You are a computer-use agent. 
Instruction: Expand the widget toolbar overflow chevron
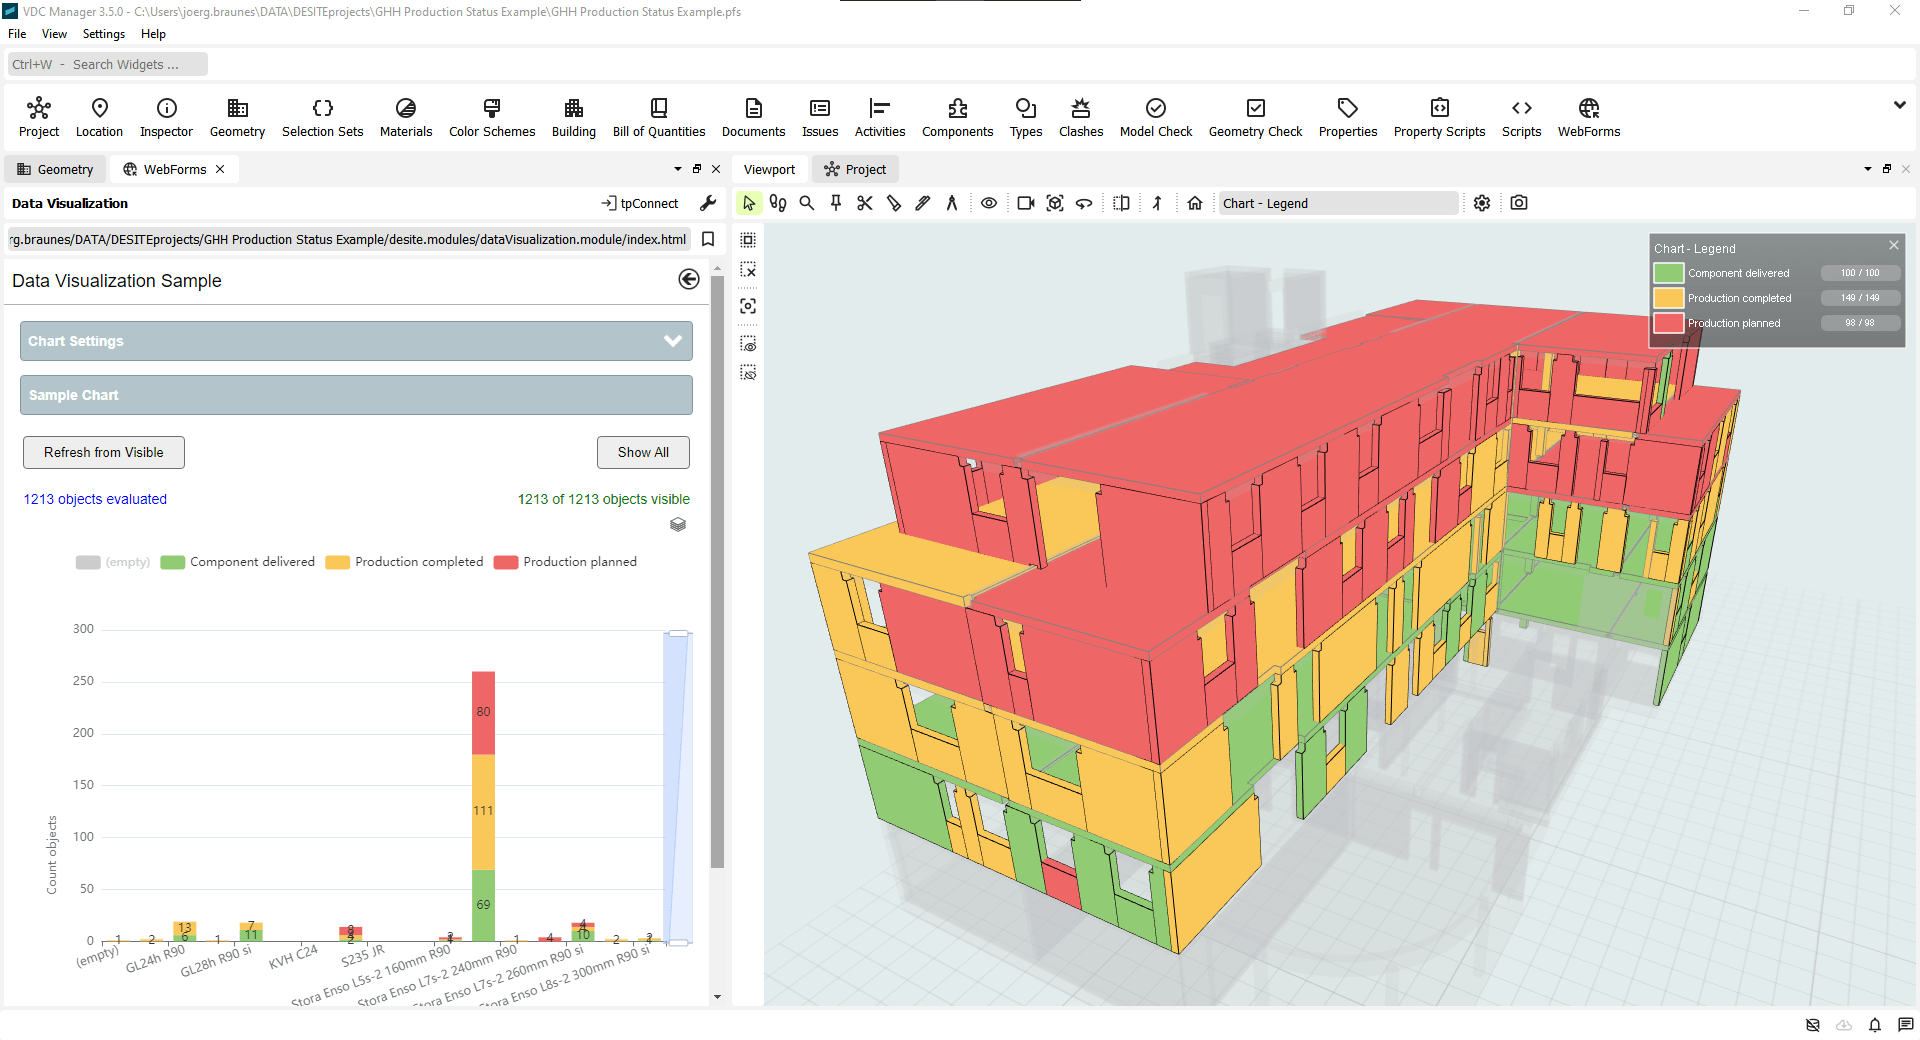pos(1899,105)
